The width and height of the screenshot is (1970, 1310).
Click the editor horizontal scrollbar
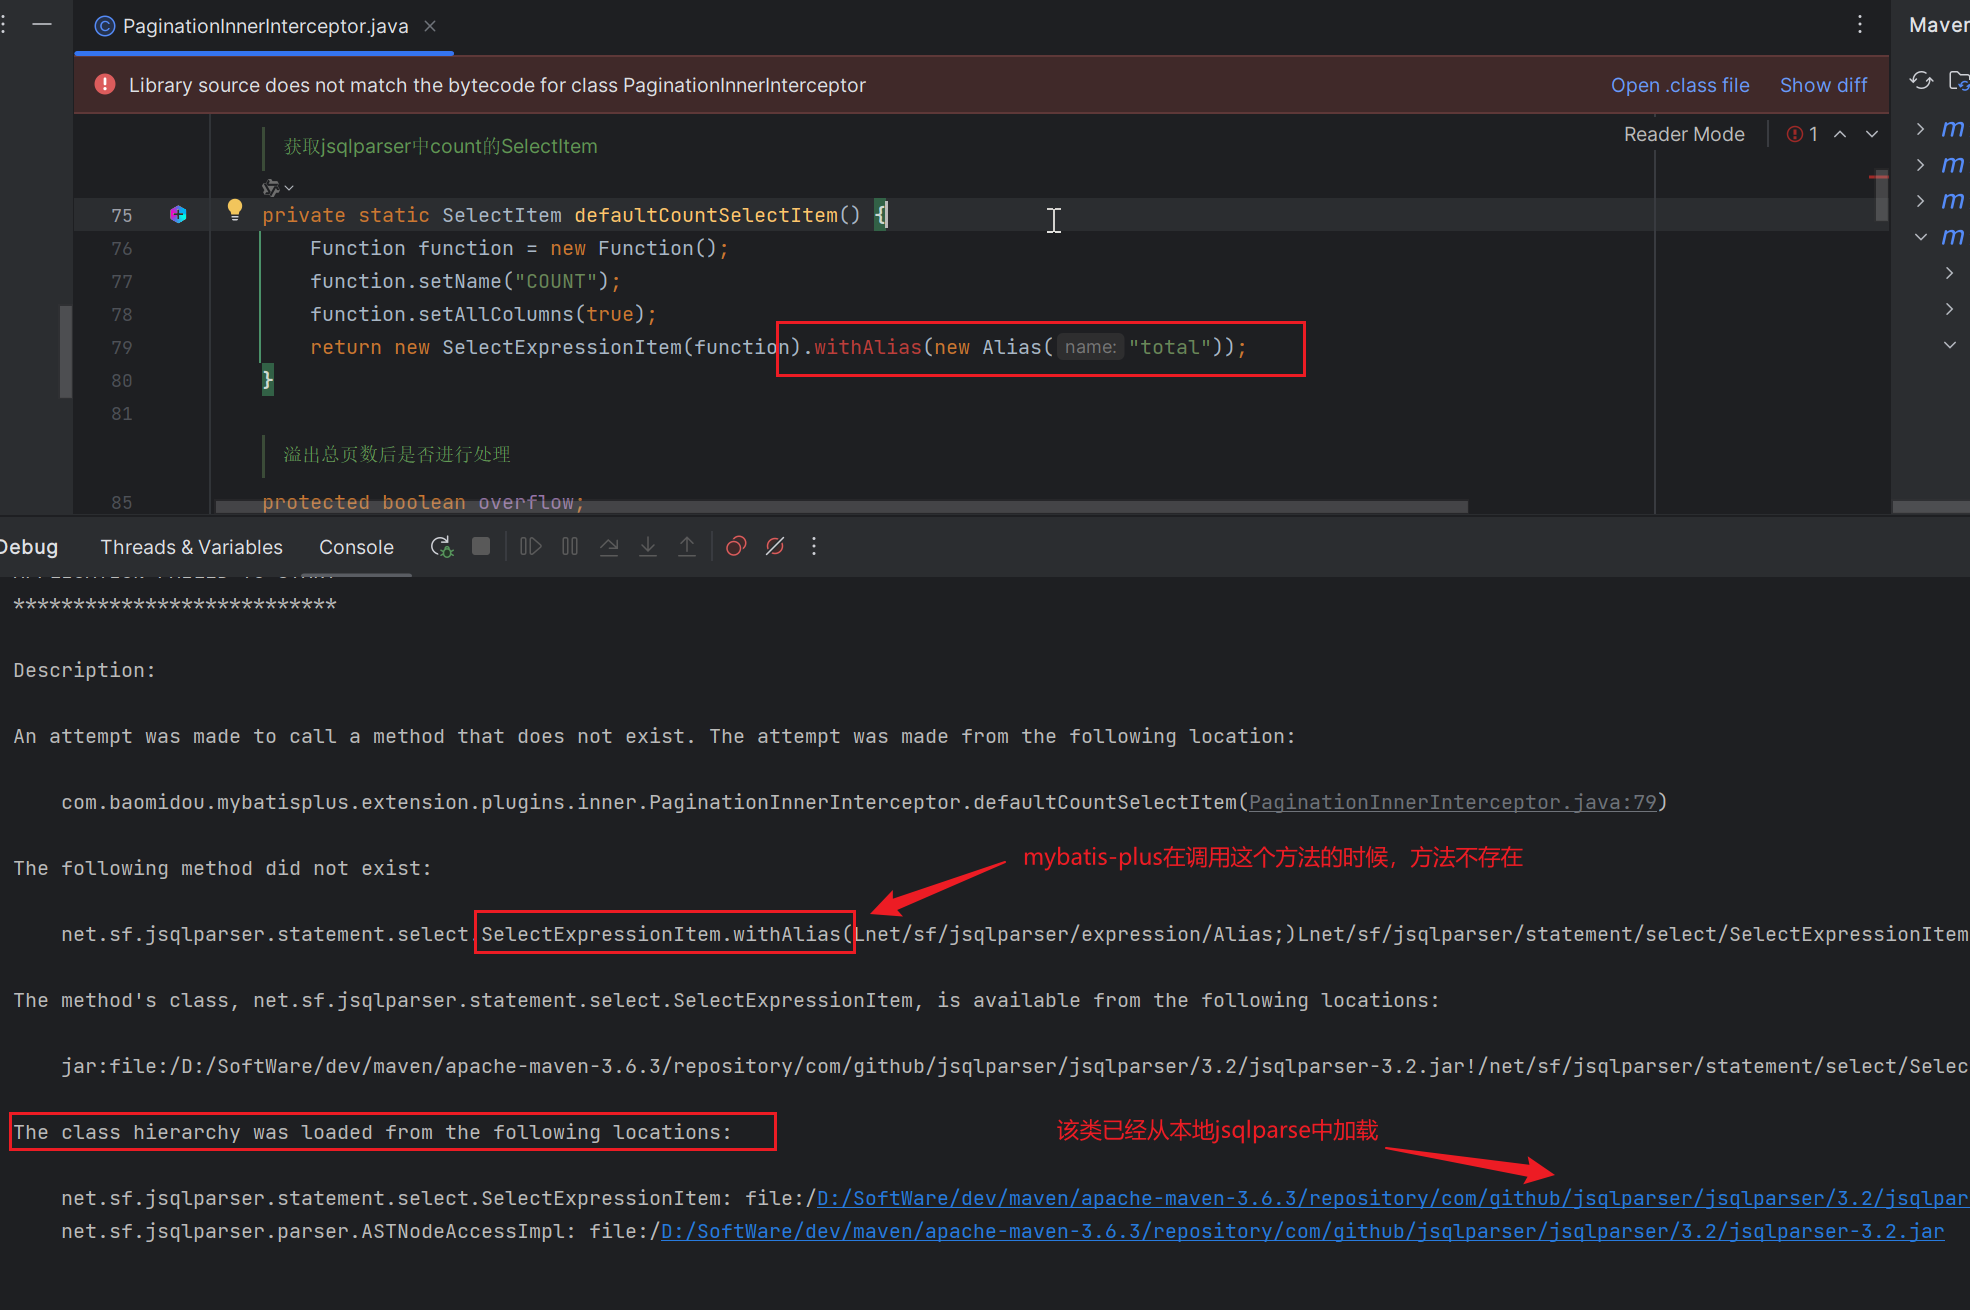tap(841, 507)
